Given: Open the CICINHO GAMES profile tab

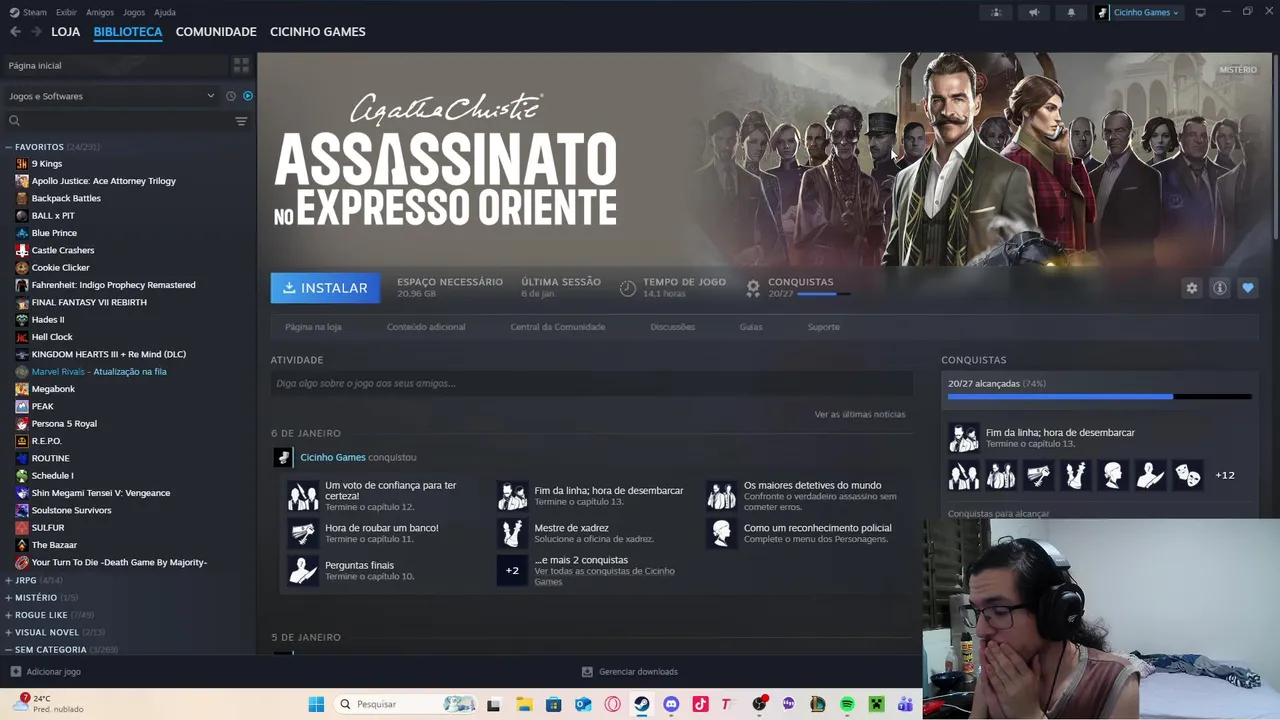Looking at the screenshot, I should [x=318, y=32].
